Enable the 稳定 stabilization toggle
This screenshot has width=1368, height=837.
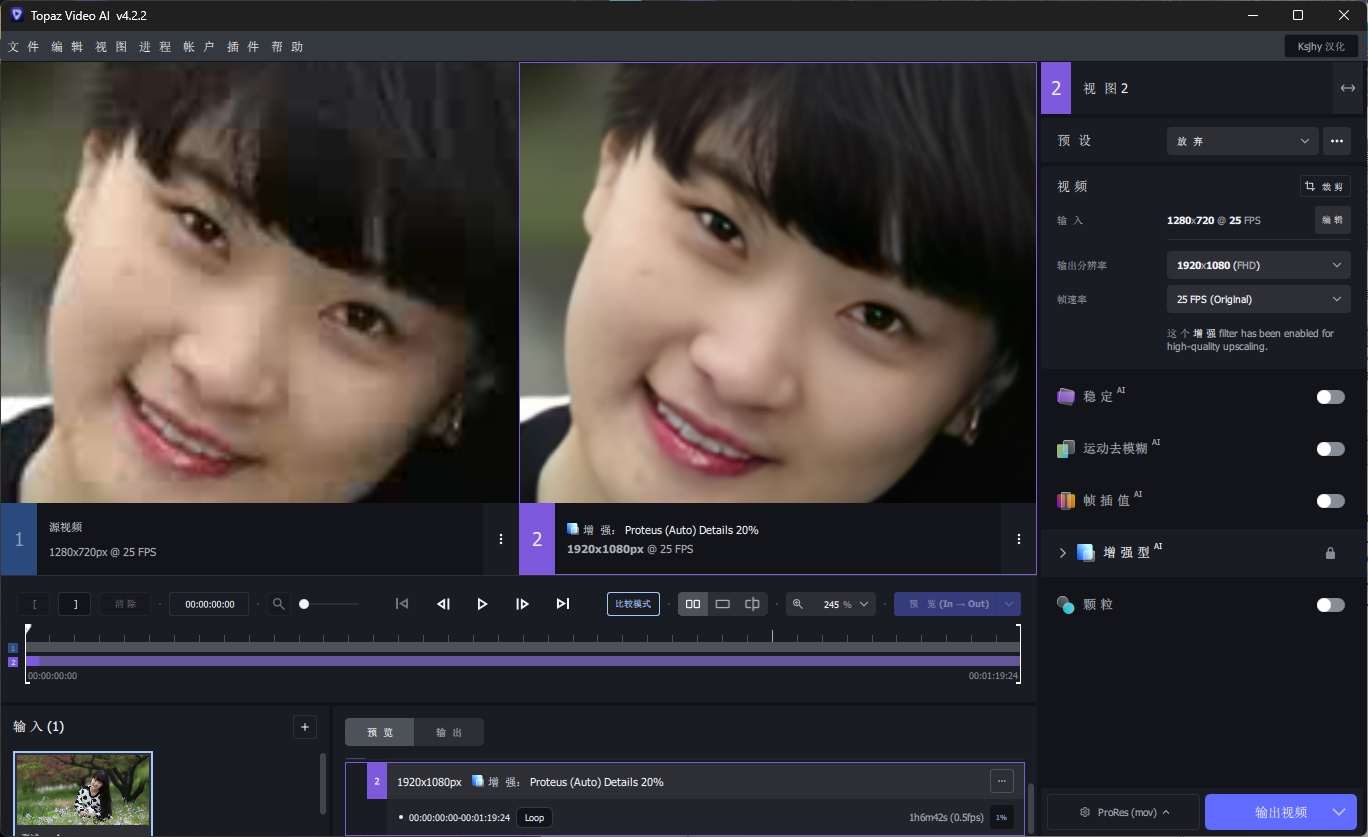(1330, 397)
